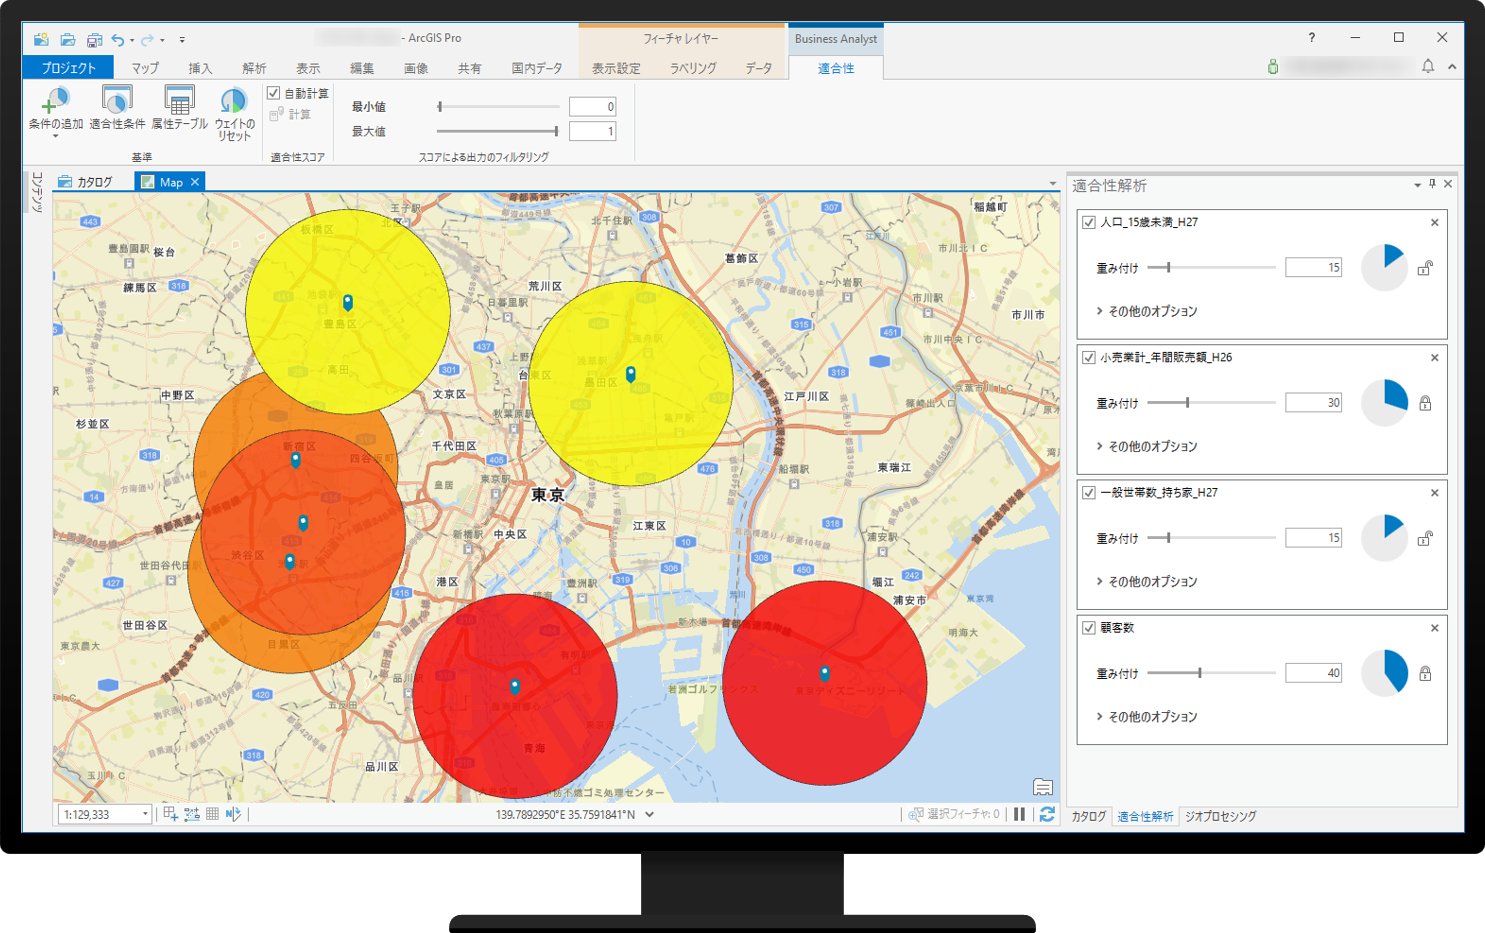This screenshot has height=933, width=1485.
Task: Click the blue pin marker in 新宿区
Action: point(295,460)
